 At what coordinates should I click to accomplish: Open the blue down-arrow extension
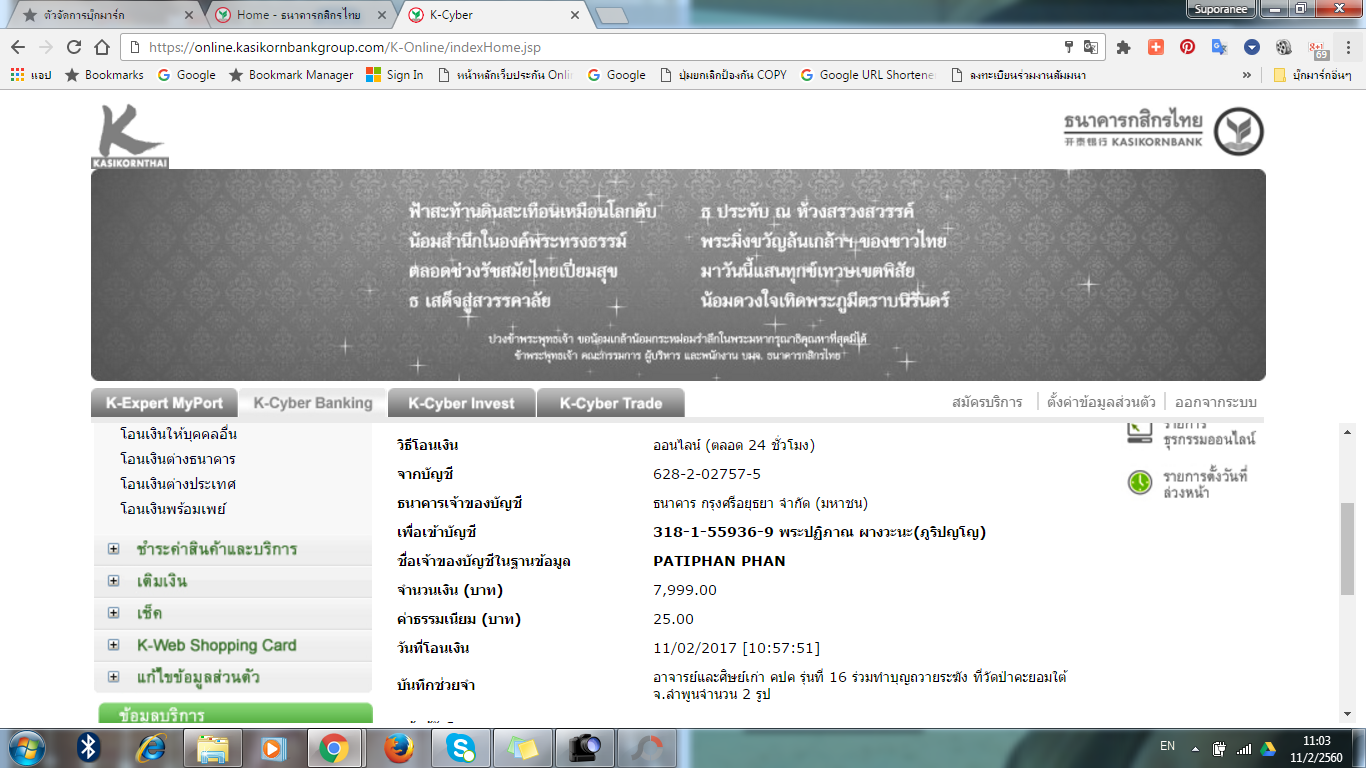point(1251,47)
